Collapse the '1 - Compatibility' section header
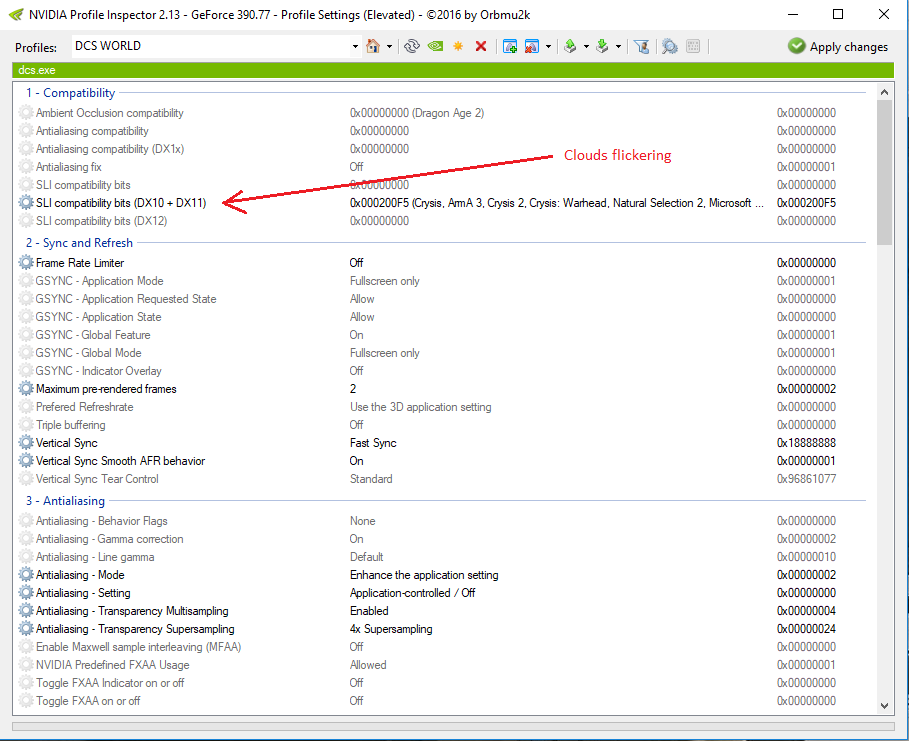 [x=70, y=93]
